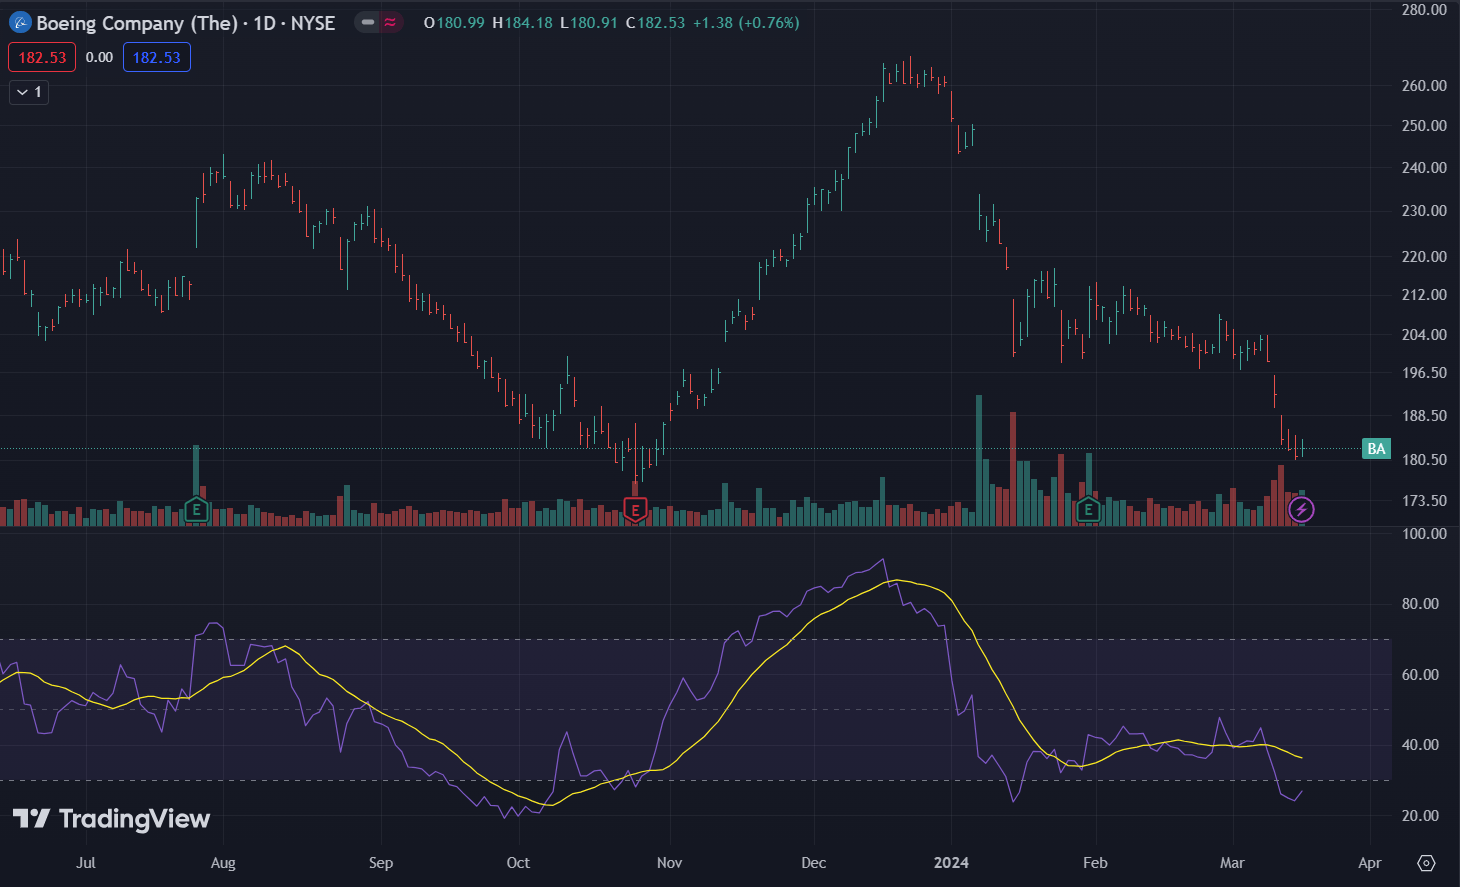Click the Jul label on time axis
1460x887 pixels.
click(86, 863)
